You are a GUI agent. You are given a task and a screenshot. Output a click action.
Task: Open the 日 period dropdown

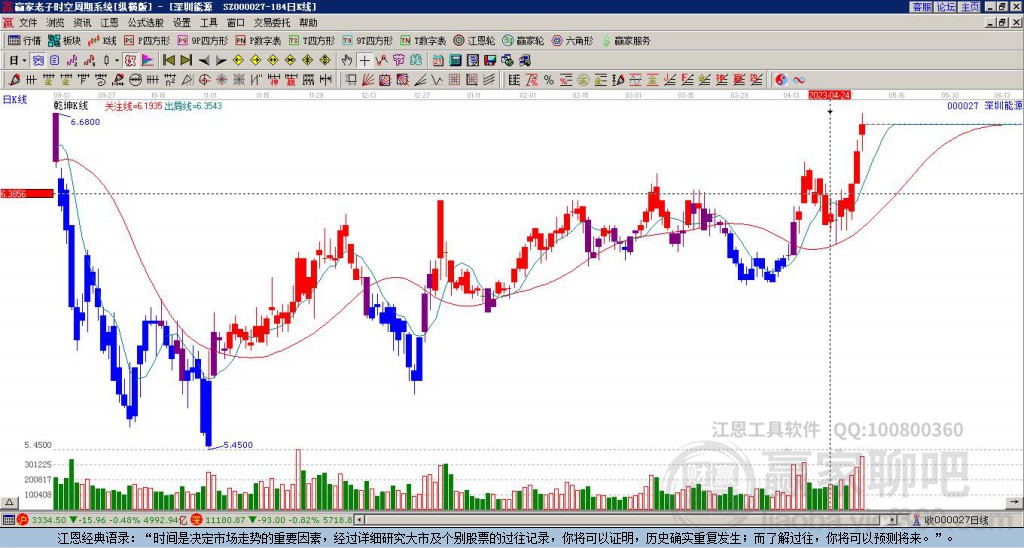18,61
